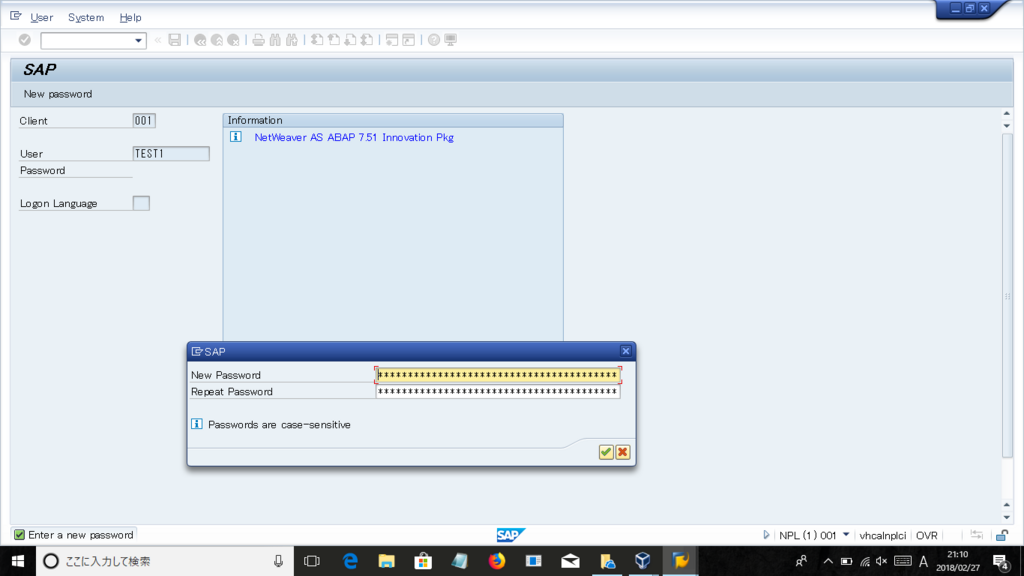This screenshot has width=1024, height=576.
Task: Click the status message 'Enter a new password'
Action: point(81,535)
